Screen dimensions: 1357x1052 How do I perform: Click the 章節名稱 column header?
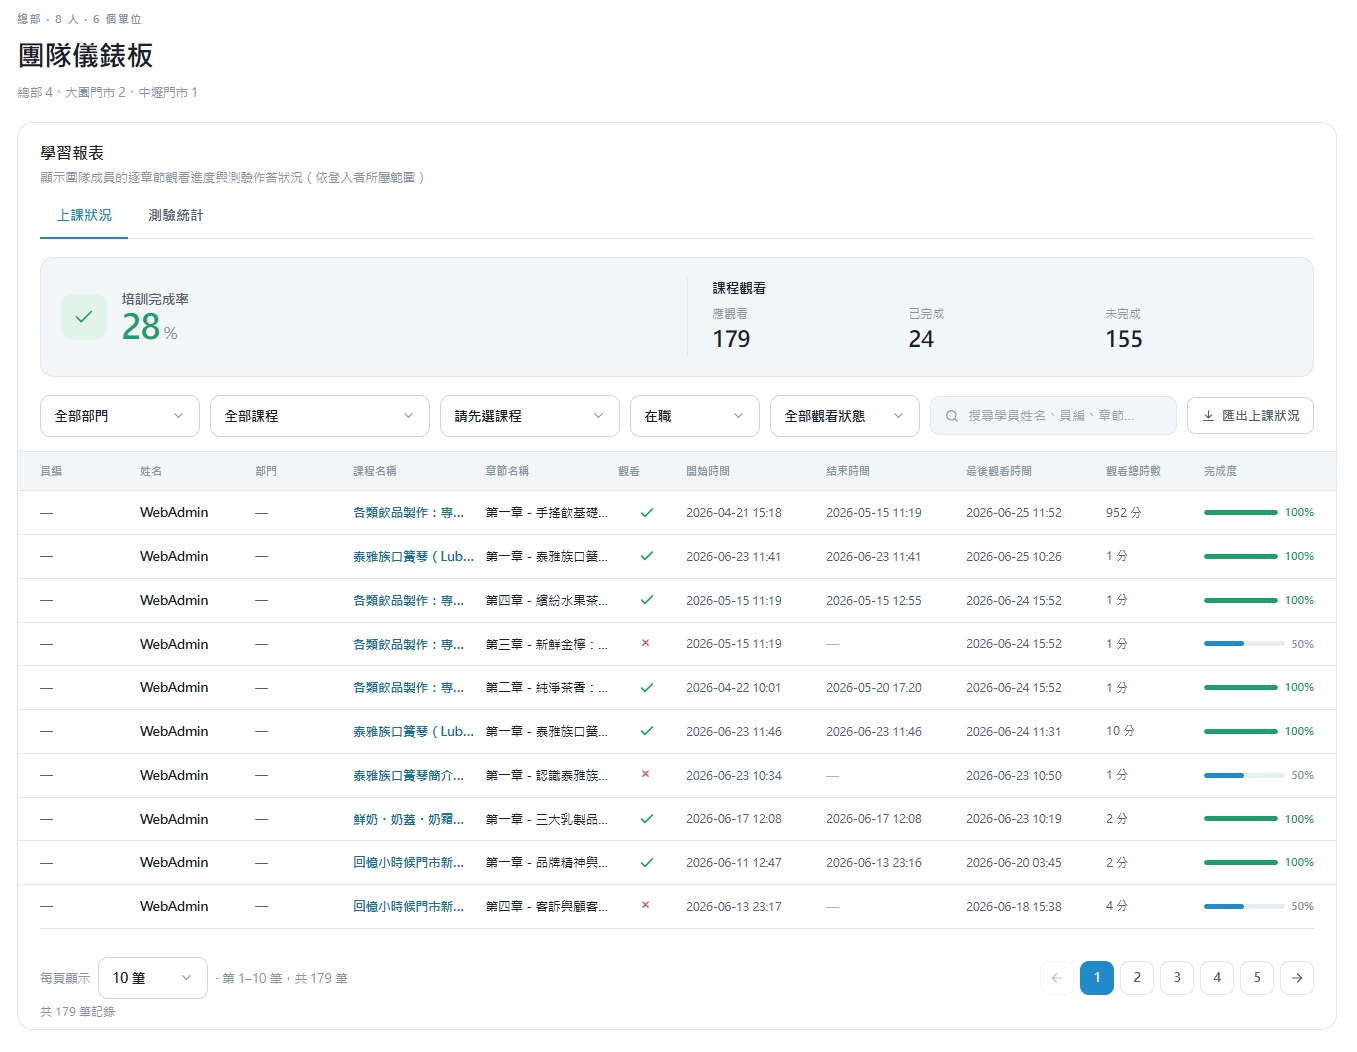[507, 471]
